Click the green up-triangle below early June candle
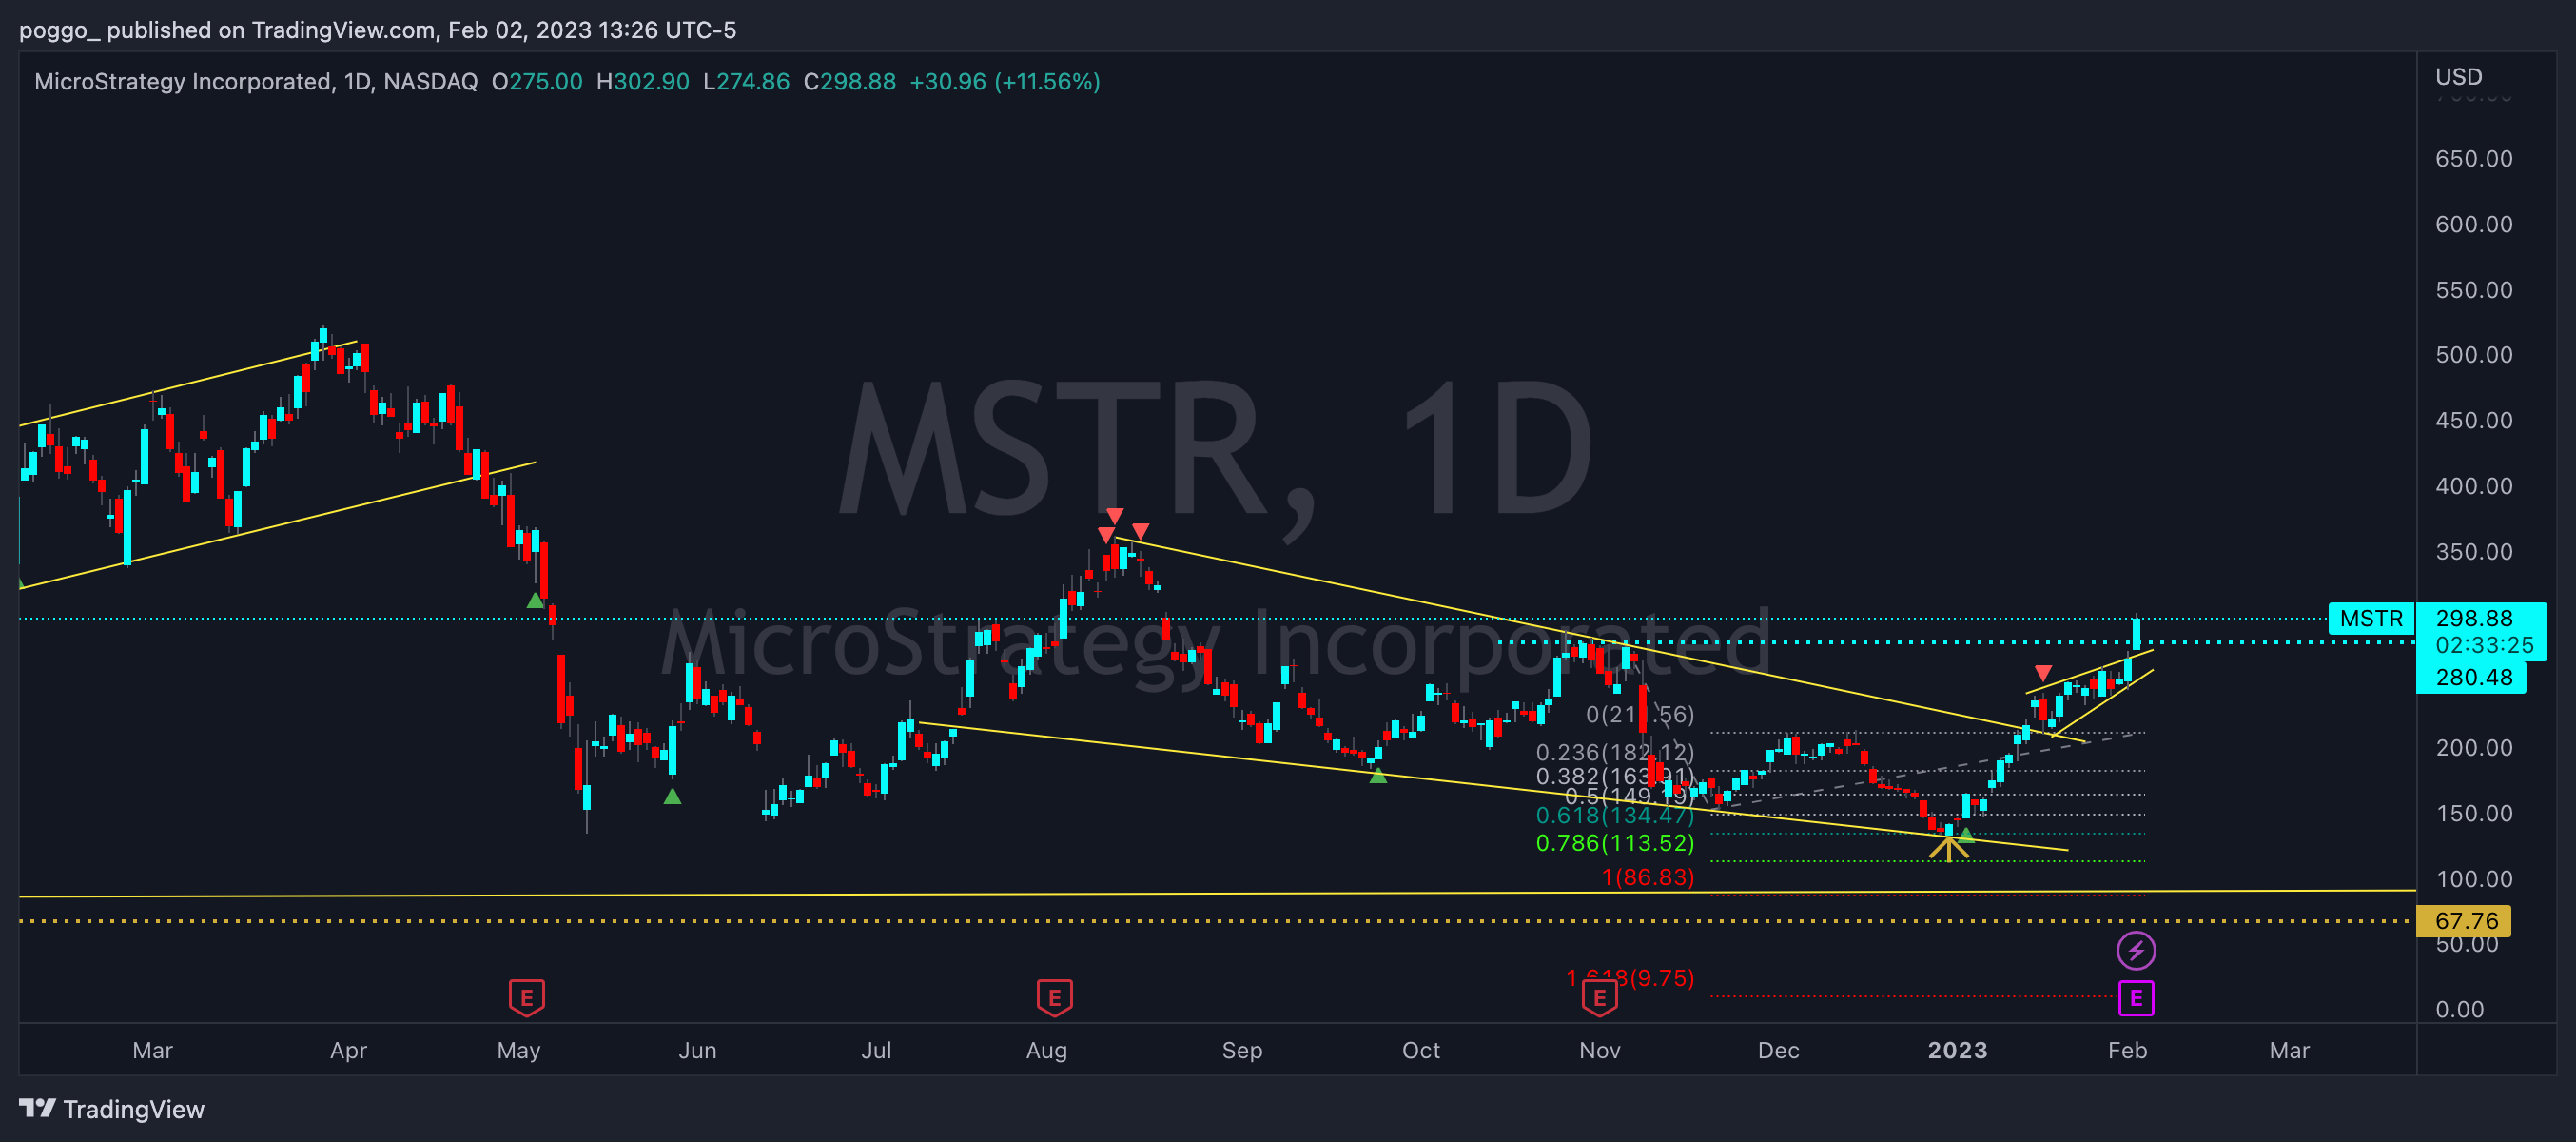The width and height of the screenshot is (2576, 1142). coord(672,797)
